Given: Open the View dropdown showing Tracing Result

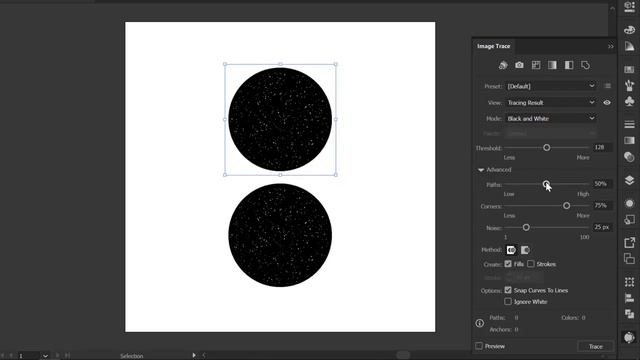Looking at the screenshot, I should [551, 102].
